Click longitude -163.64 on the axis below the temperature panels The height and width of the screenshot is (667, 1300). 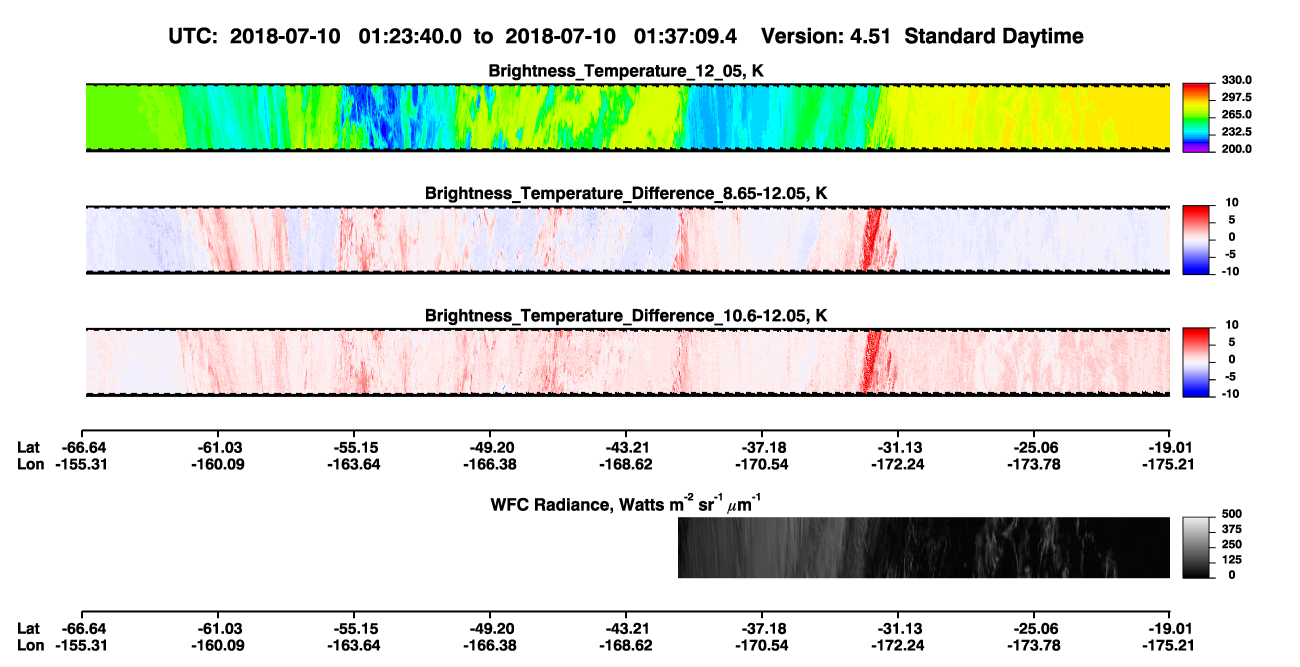[x=354, y=464]
